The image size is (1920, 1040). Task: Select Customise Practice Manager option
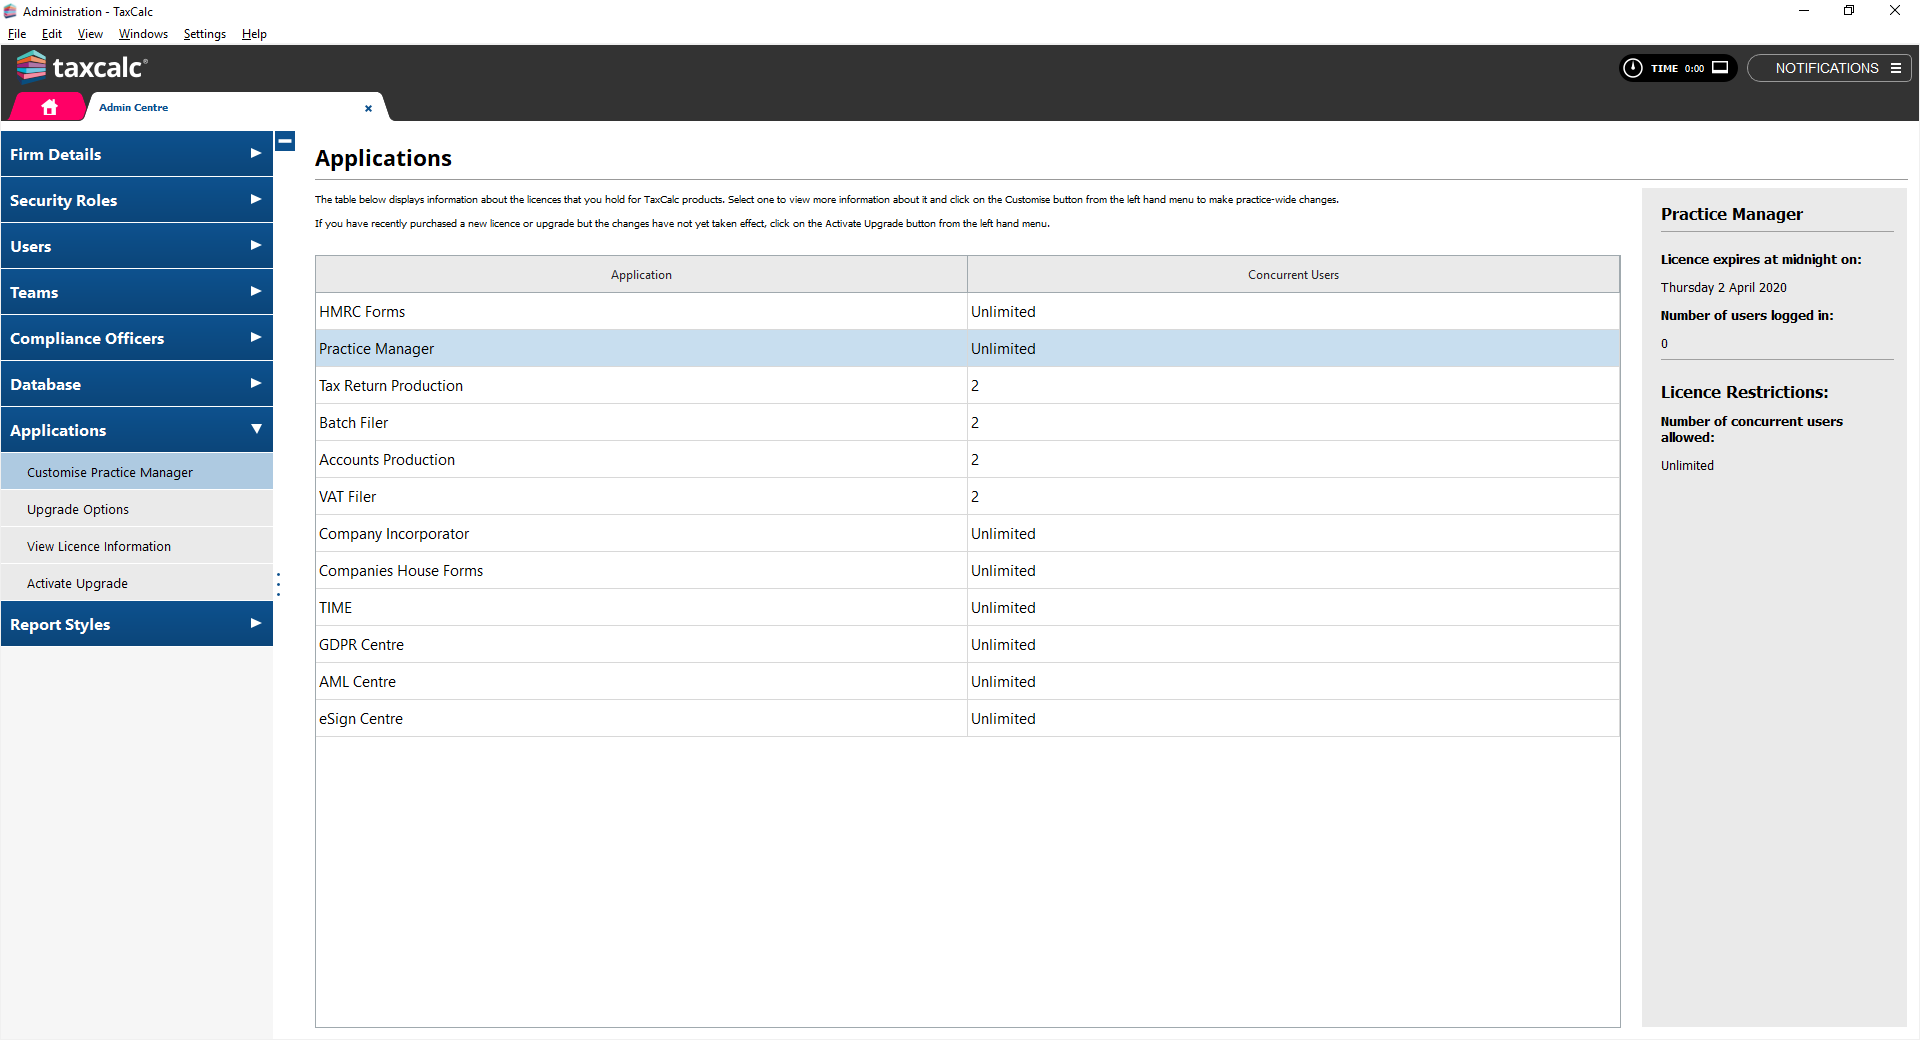[110, 472]
